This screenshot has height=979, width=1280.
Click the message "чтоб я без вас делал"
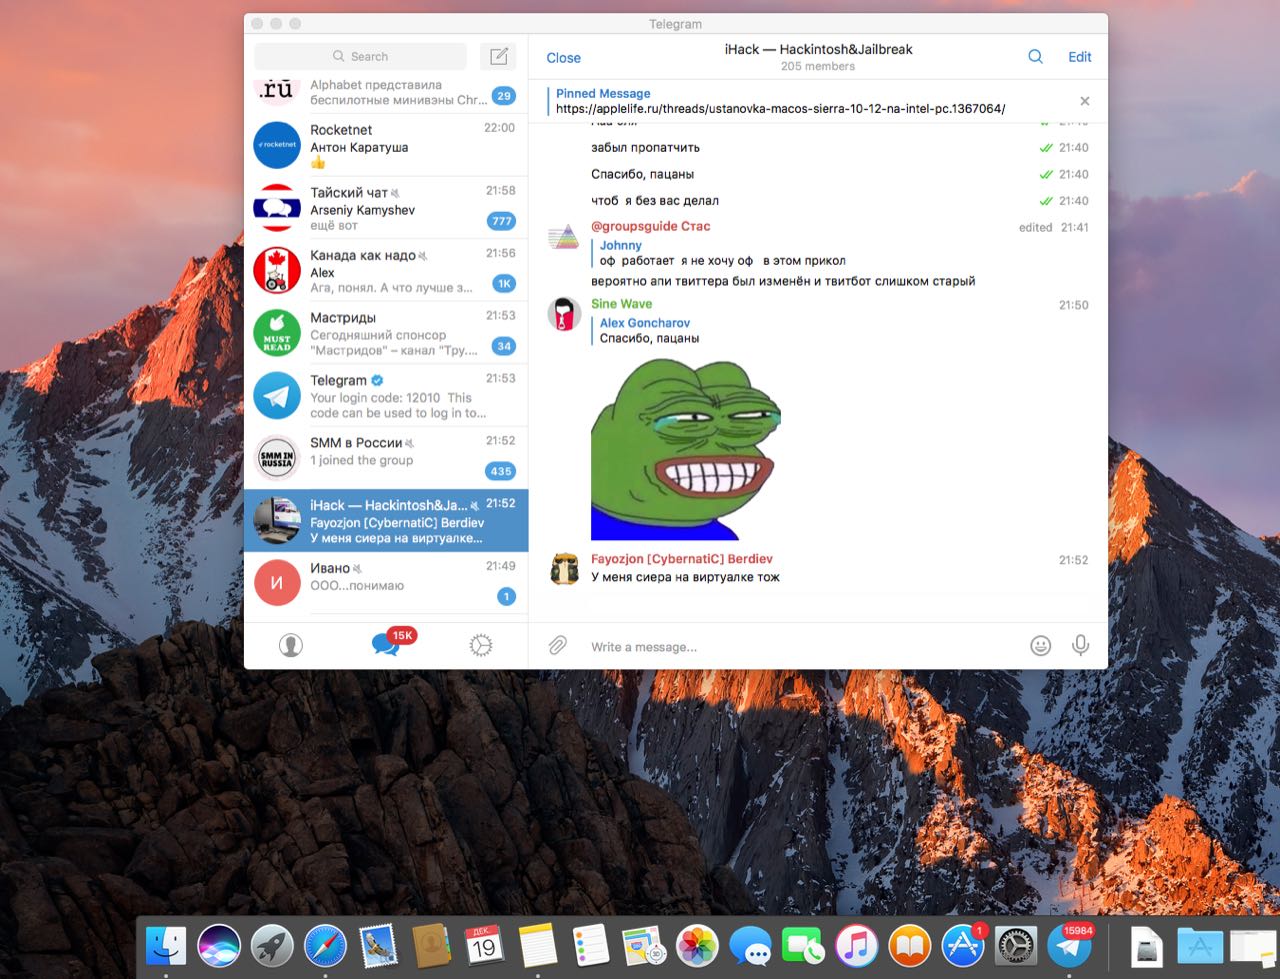(x=655, y=201)
